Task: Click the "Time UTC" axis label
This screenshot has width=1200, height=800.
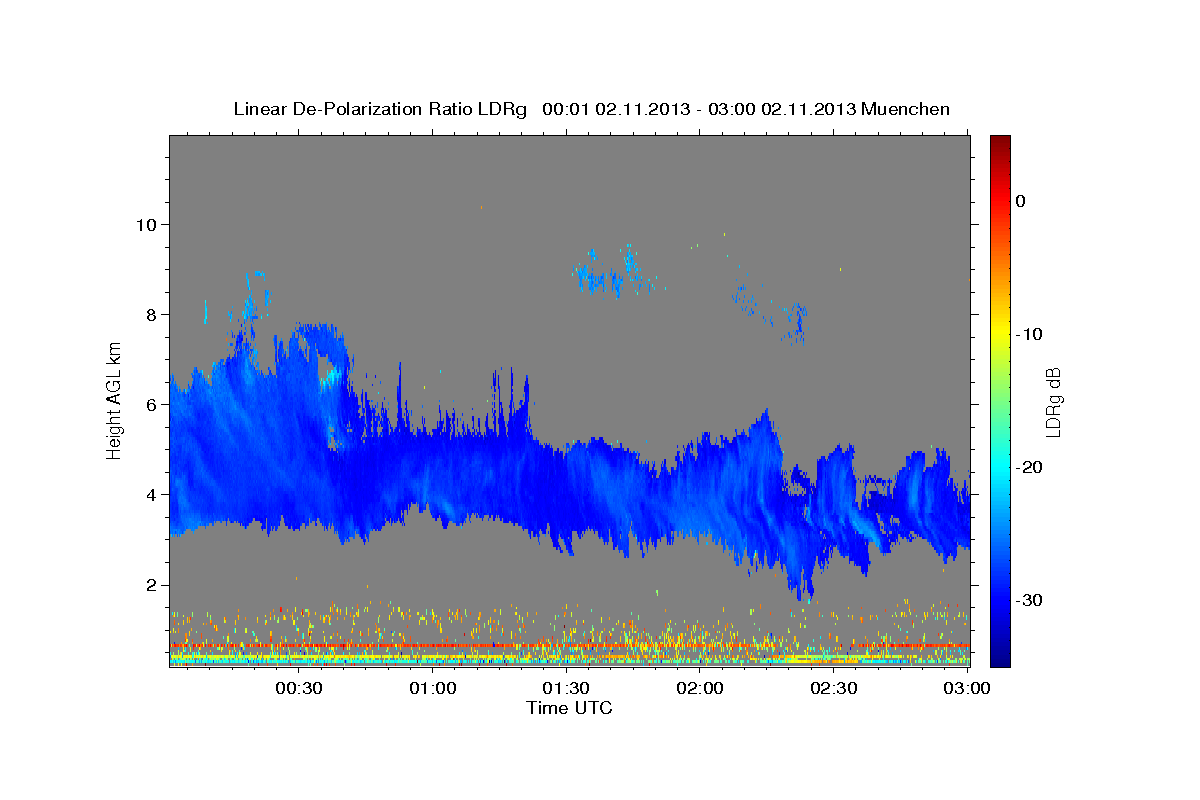Action: (x=569, y=708)
